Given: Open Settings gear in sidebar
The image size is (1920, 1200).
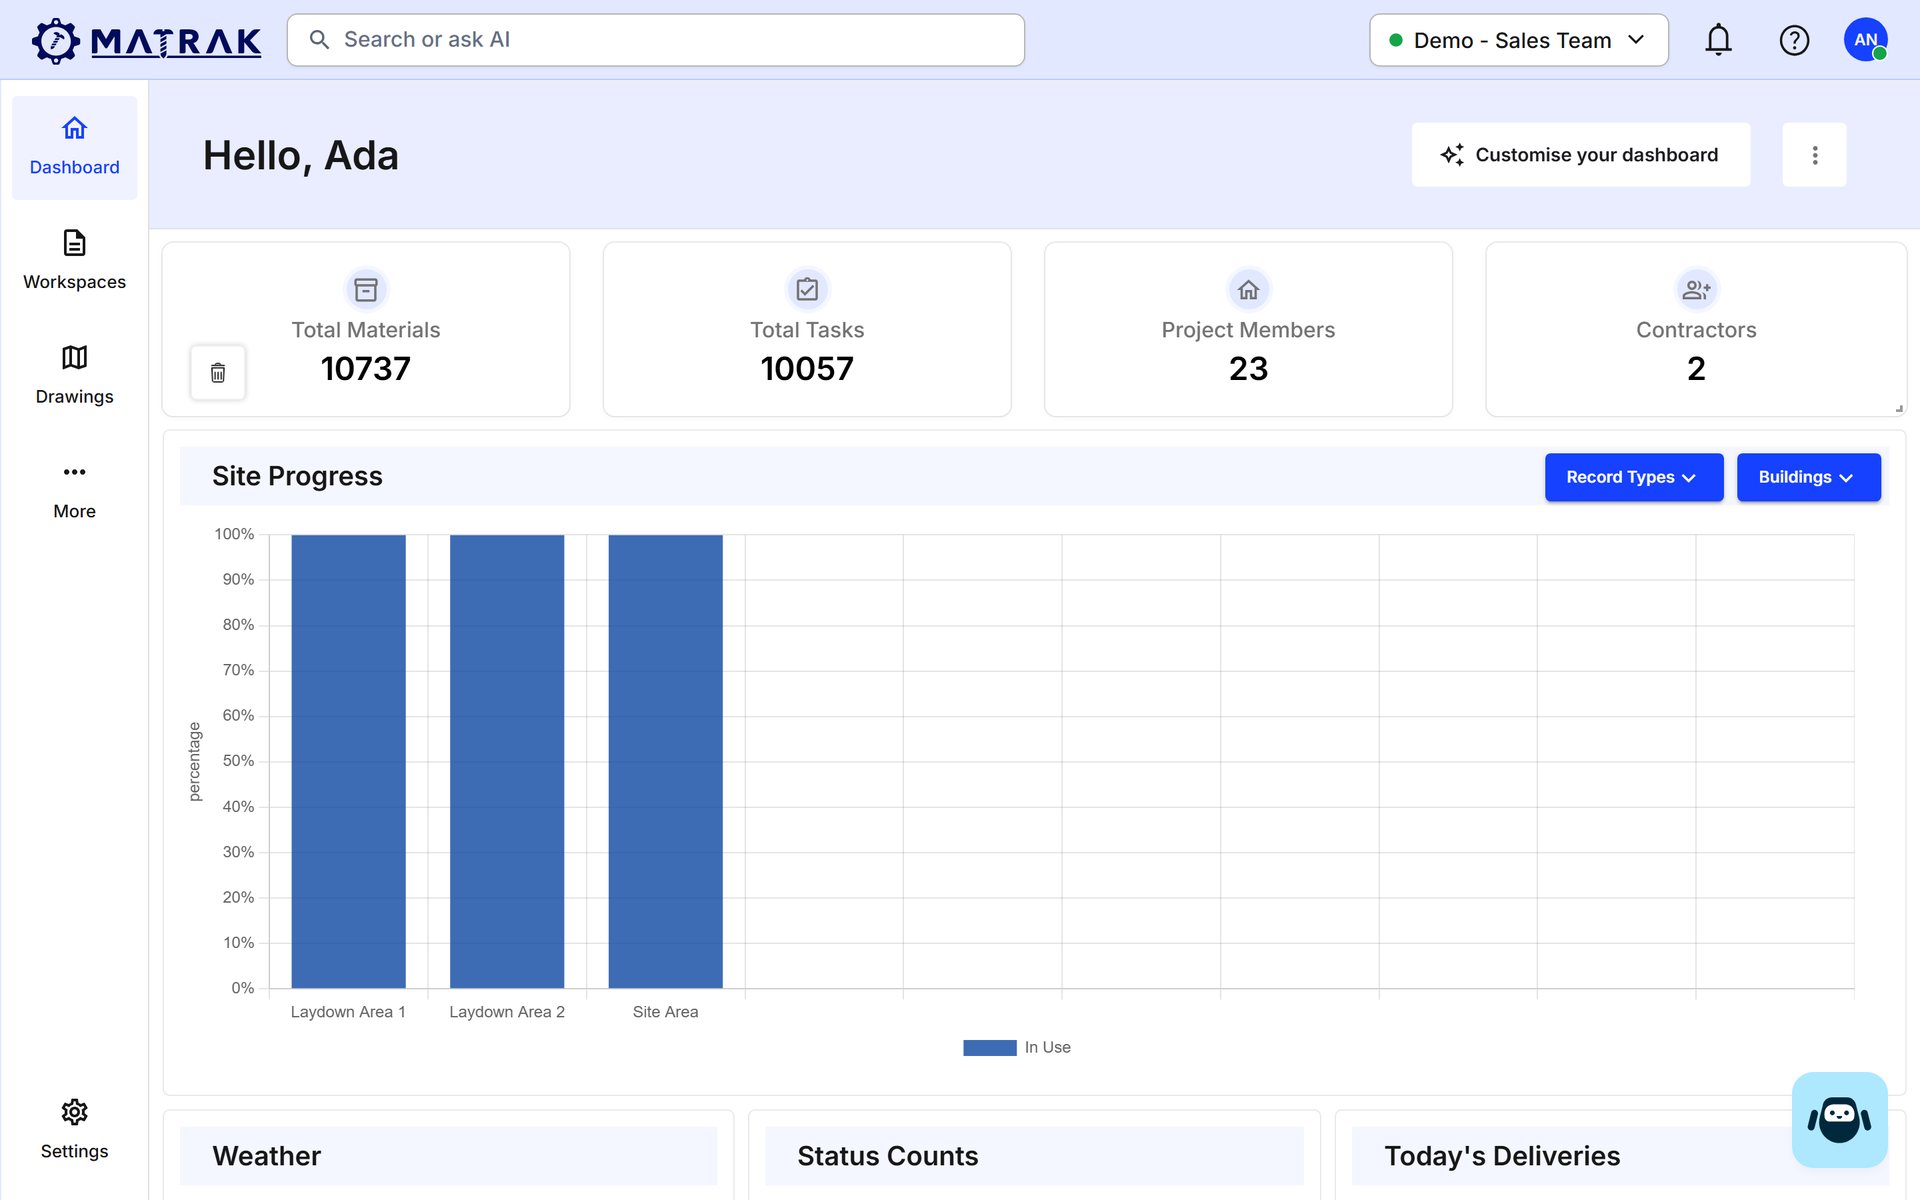Looking at the screenshot, I should 75,1130.
